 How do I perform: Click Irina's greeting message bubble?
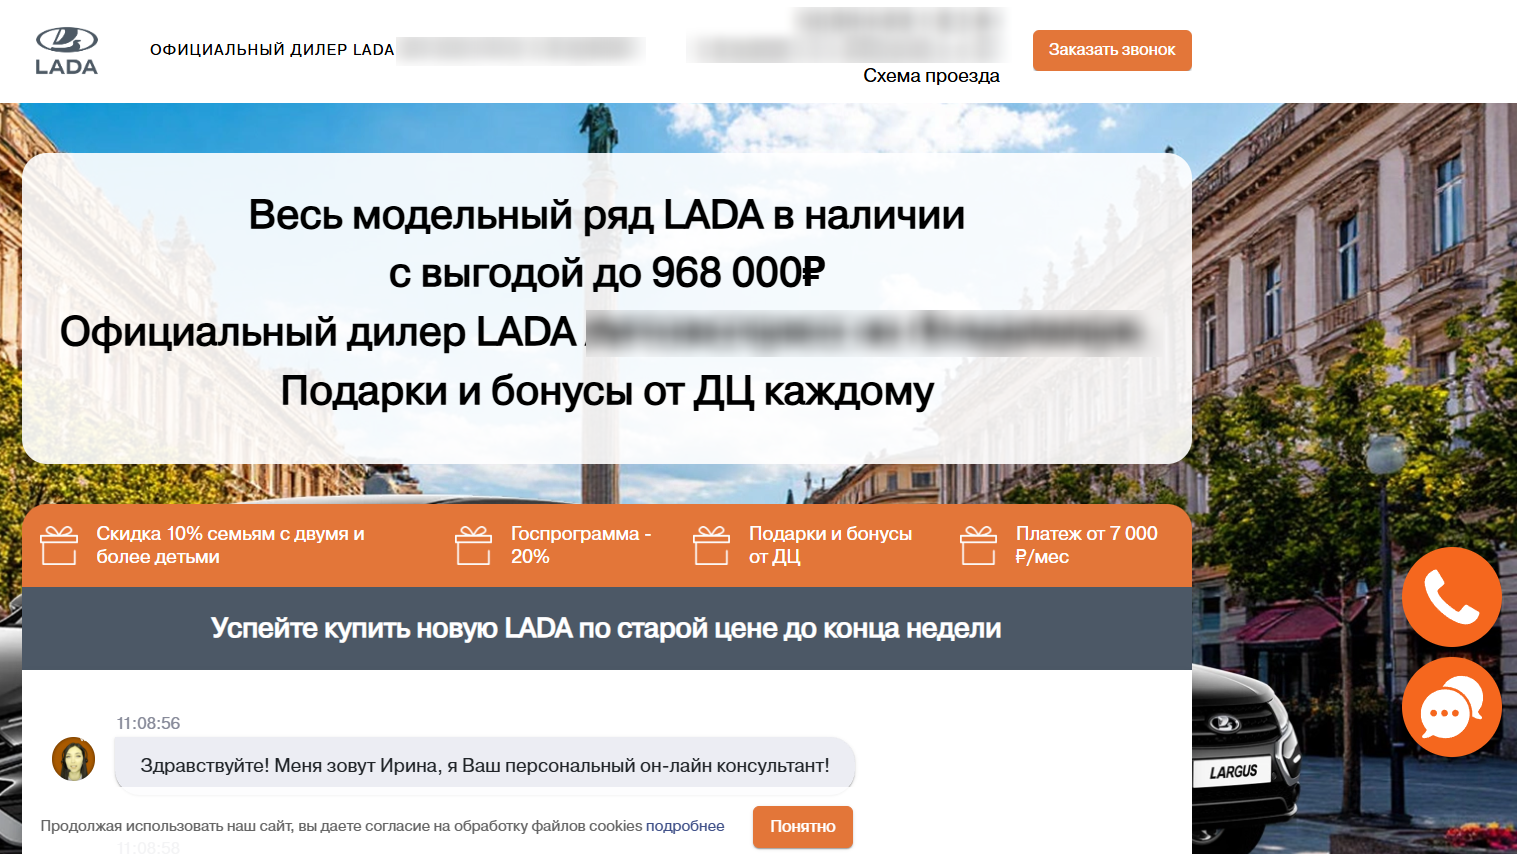click(484, 765)
